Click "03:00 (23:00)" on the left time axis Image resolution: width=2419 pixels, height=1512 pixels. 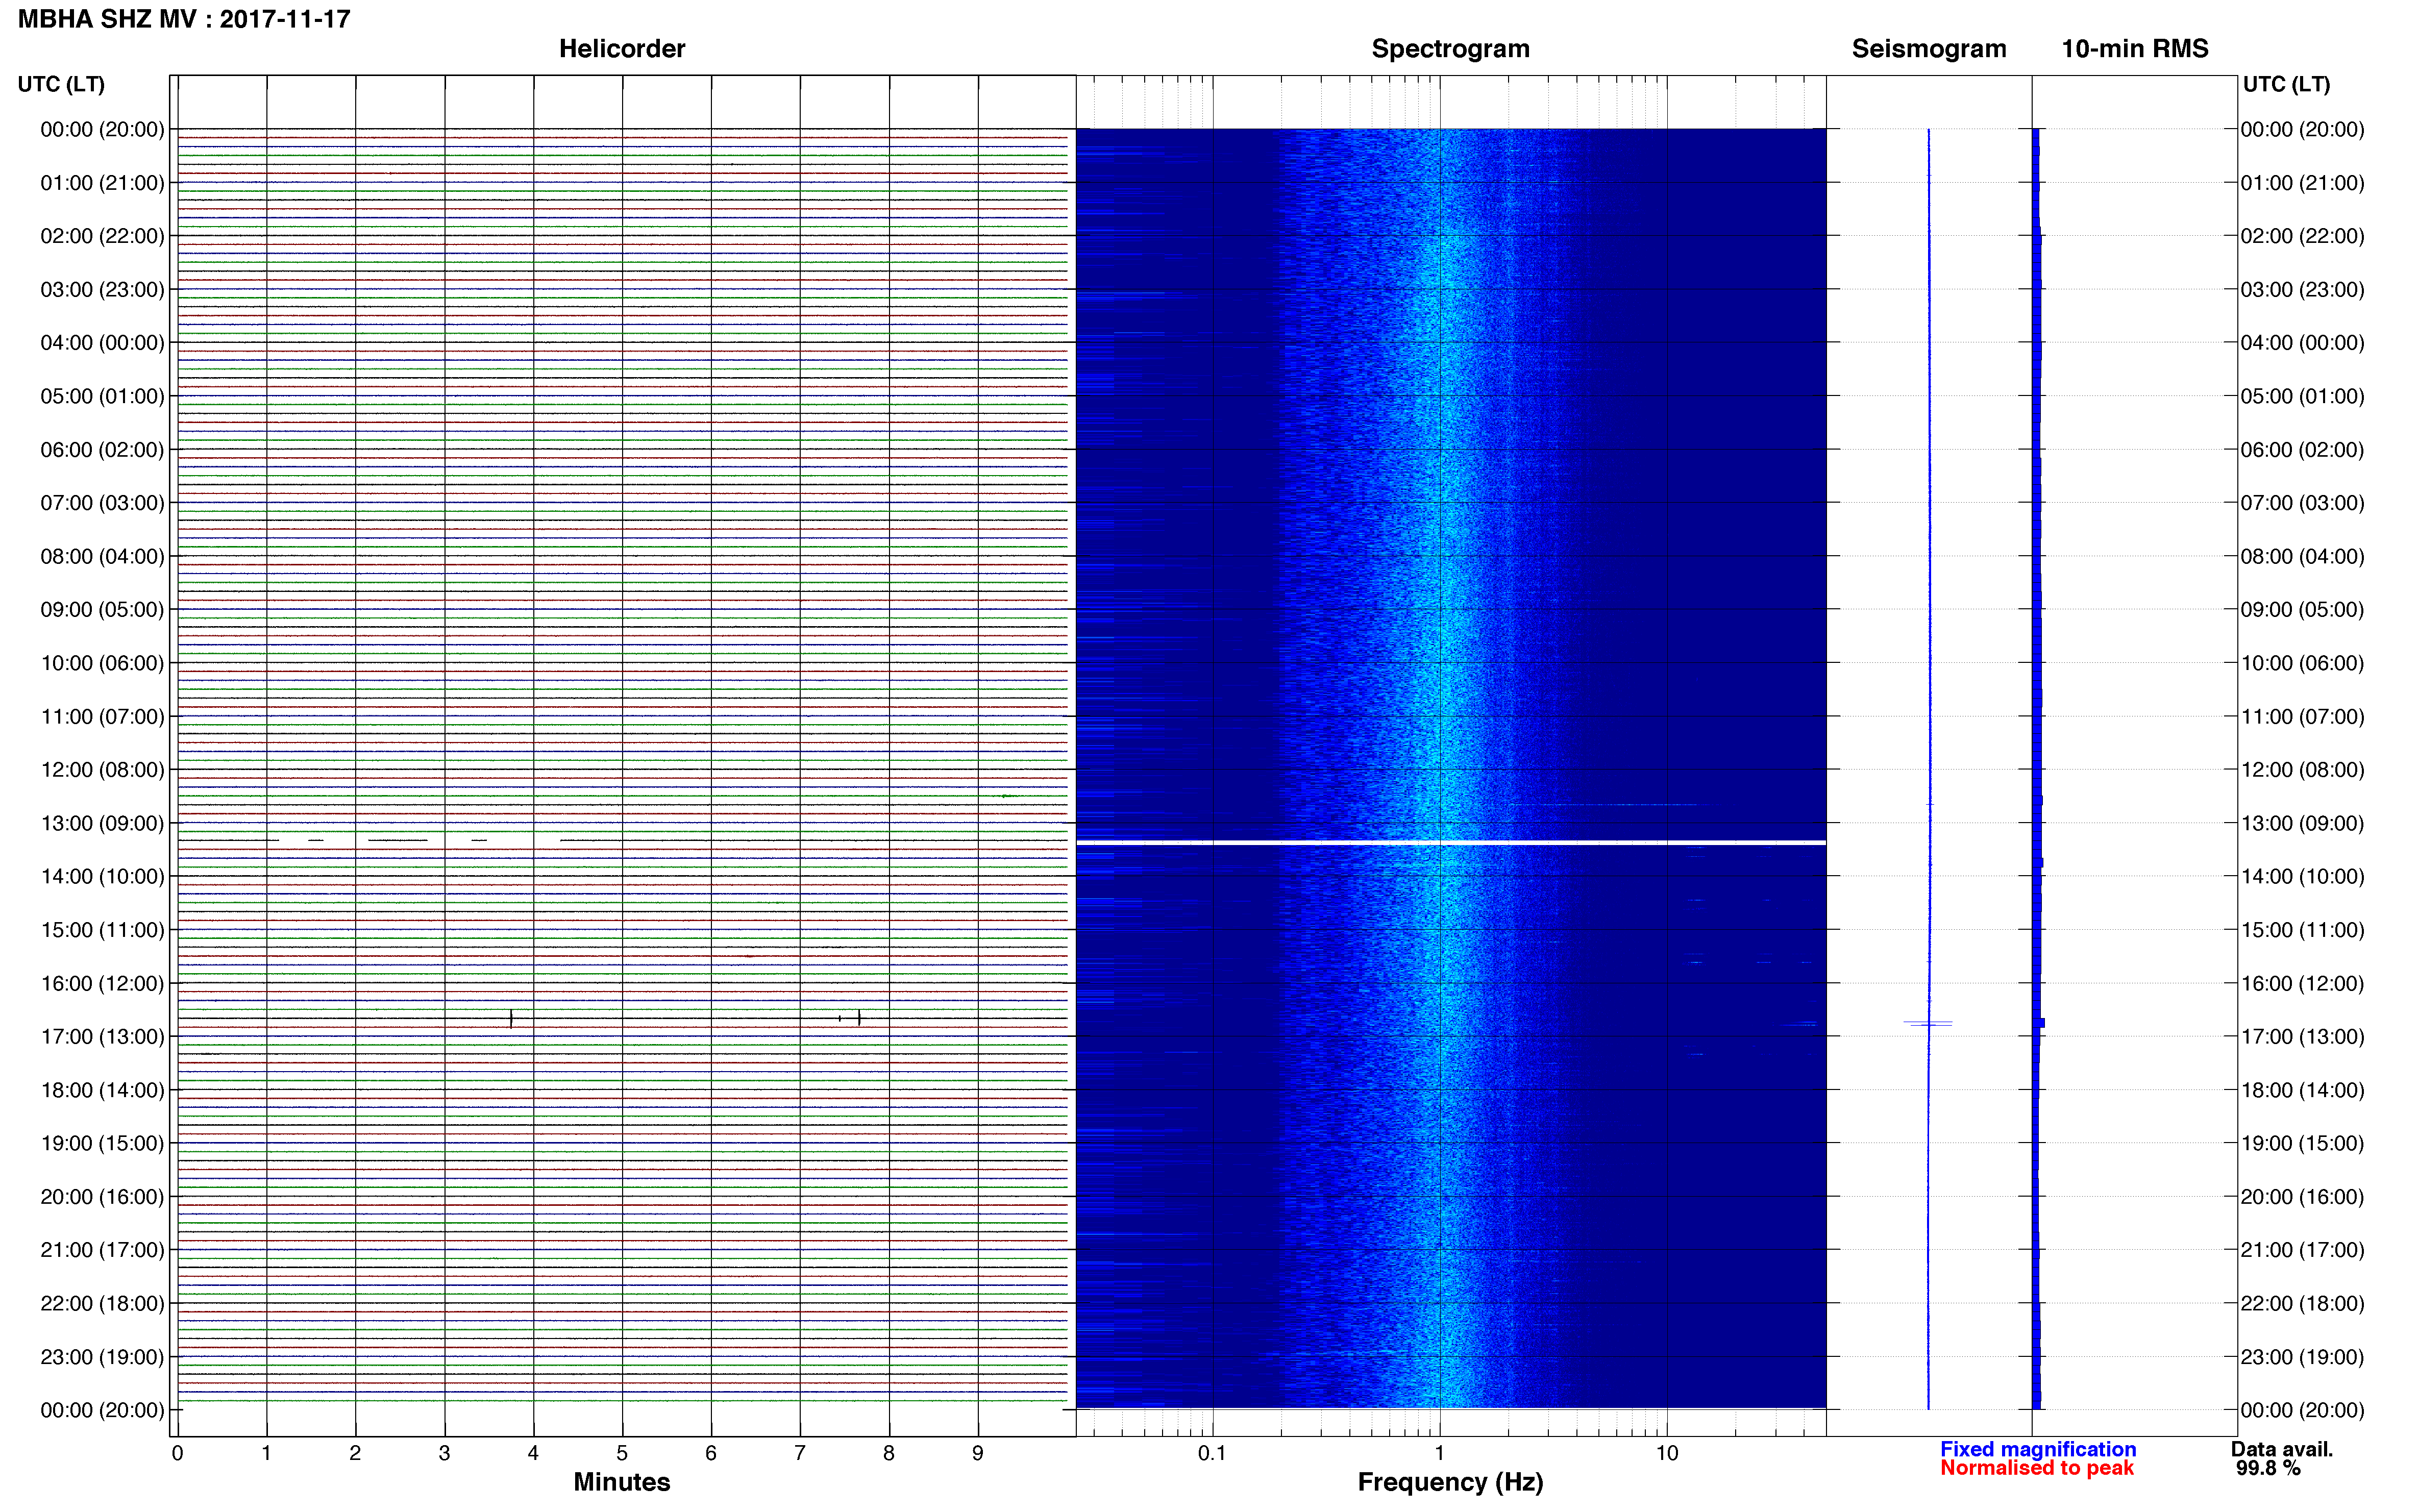tap(102, 290)
